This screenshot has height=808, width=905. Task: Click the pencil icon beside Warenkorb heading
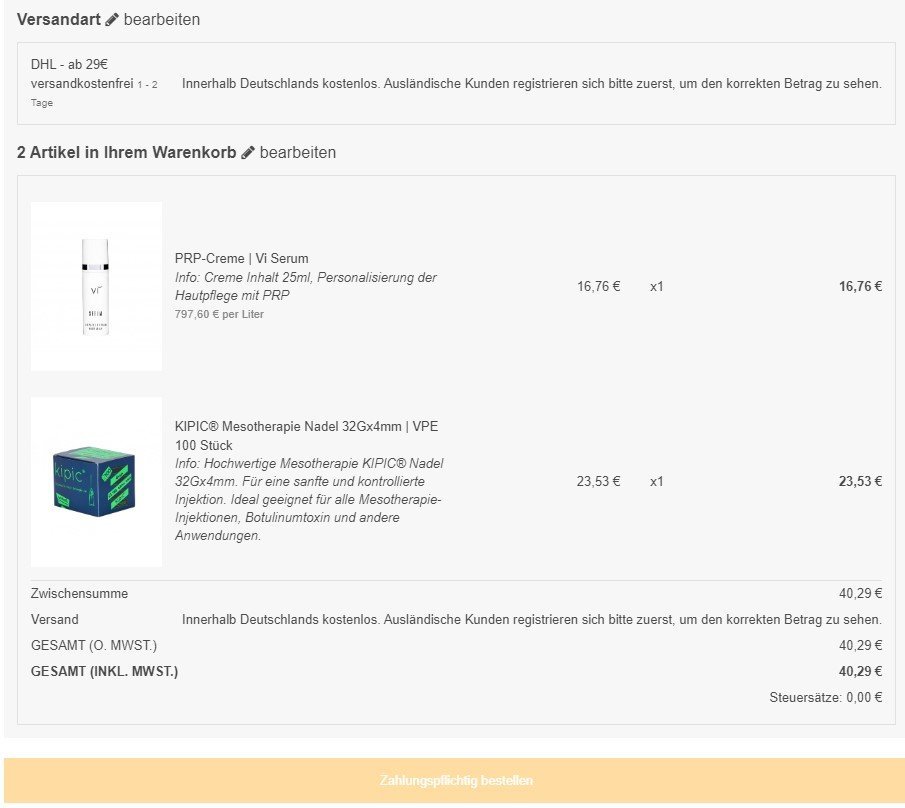click(x=248, y=153)
